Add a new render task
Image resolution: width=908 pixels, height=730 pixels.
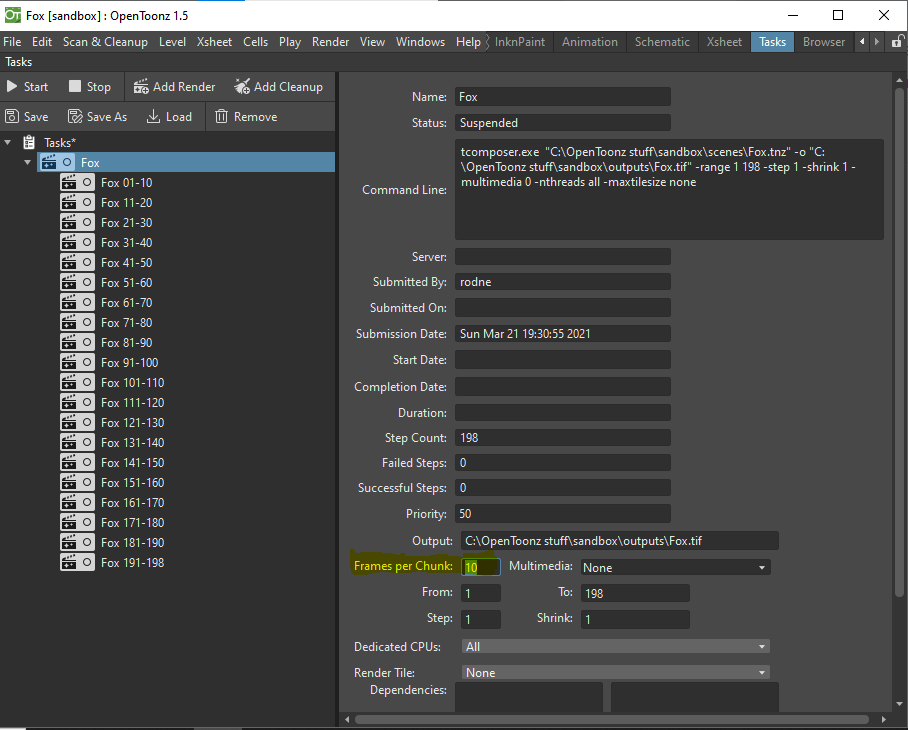(x=174, y=86)
